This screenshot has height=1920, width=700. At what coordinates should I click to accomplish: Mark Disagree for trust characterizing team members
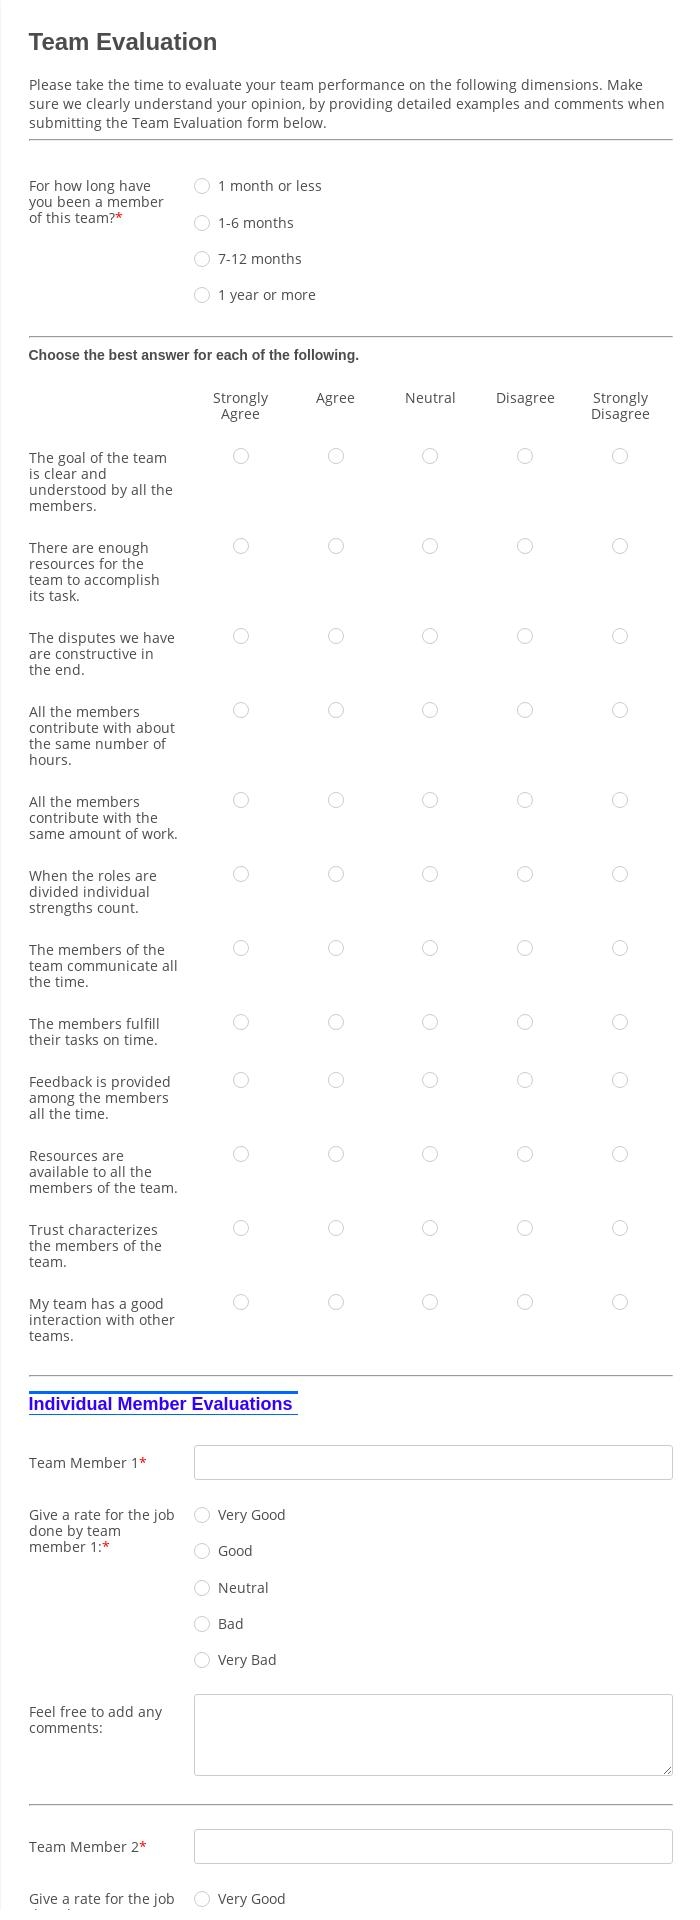(x=525, y=1228)
